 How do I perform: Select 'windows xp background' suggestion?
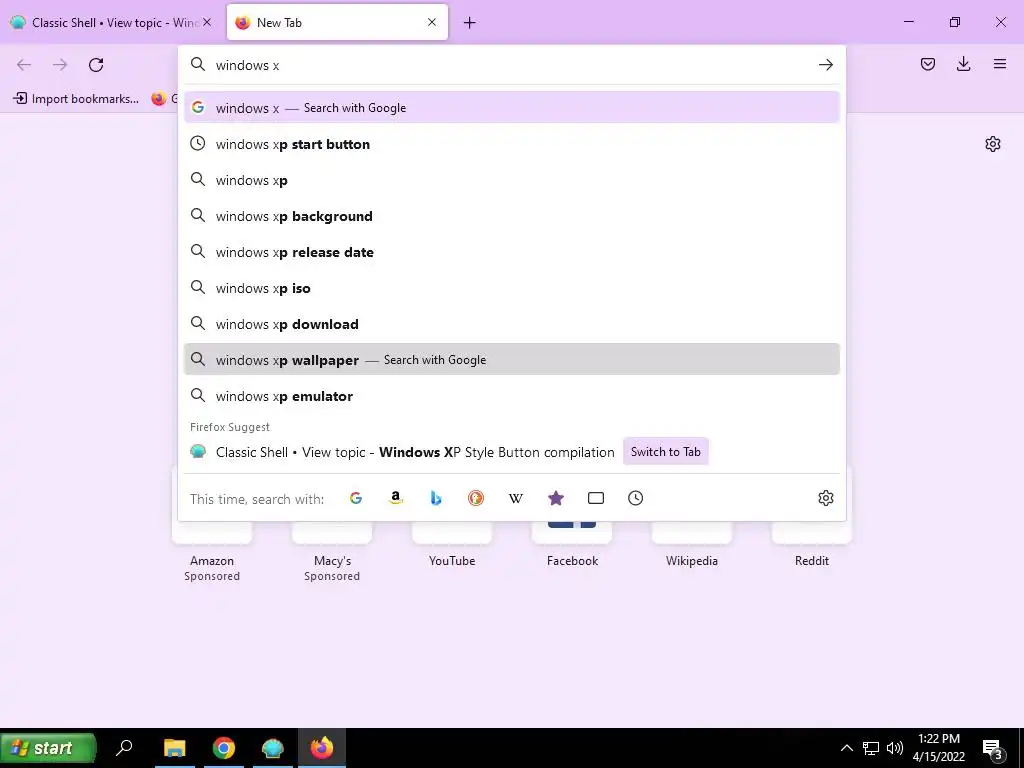pos(512,216)
